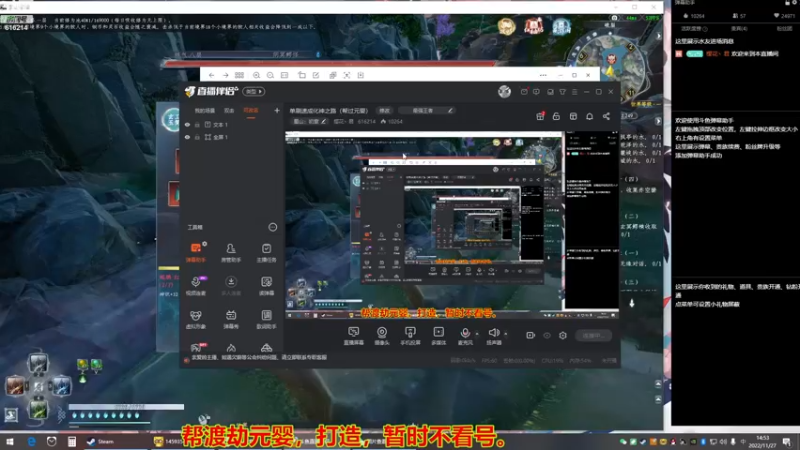Open Windows Start menu
This screenshot has width=800, height=450.
point(10,441)
